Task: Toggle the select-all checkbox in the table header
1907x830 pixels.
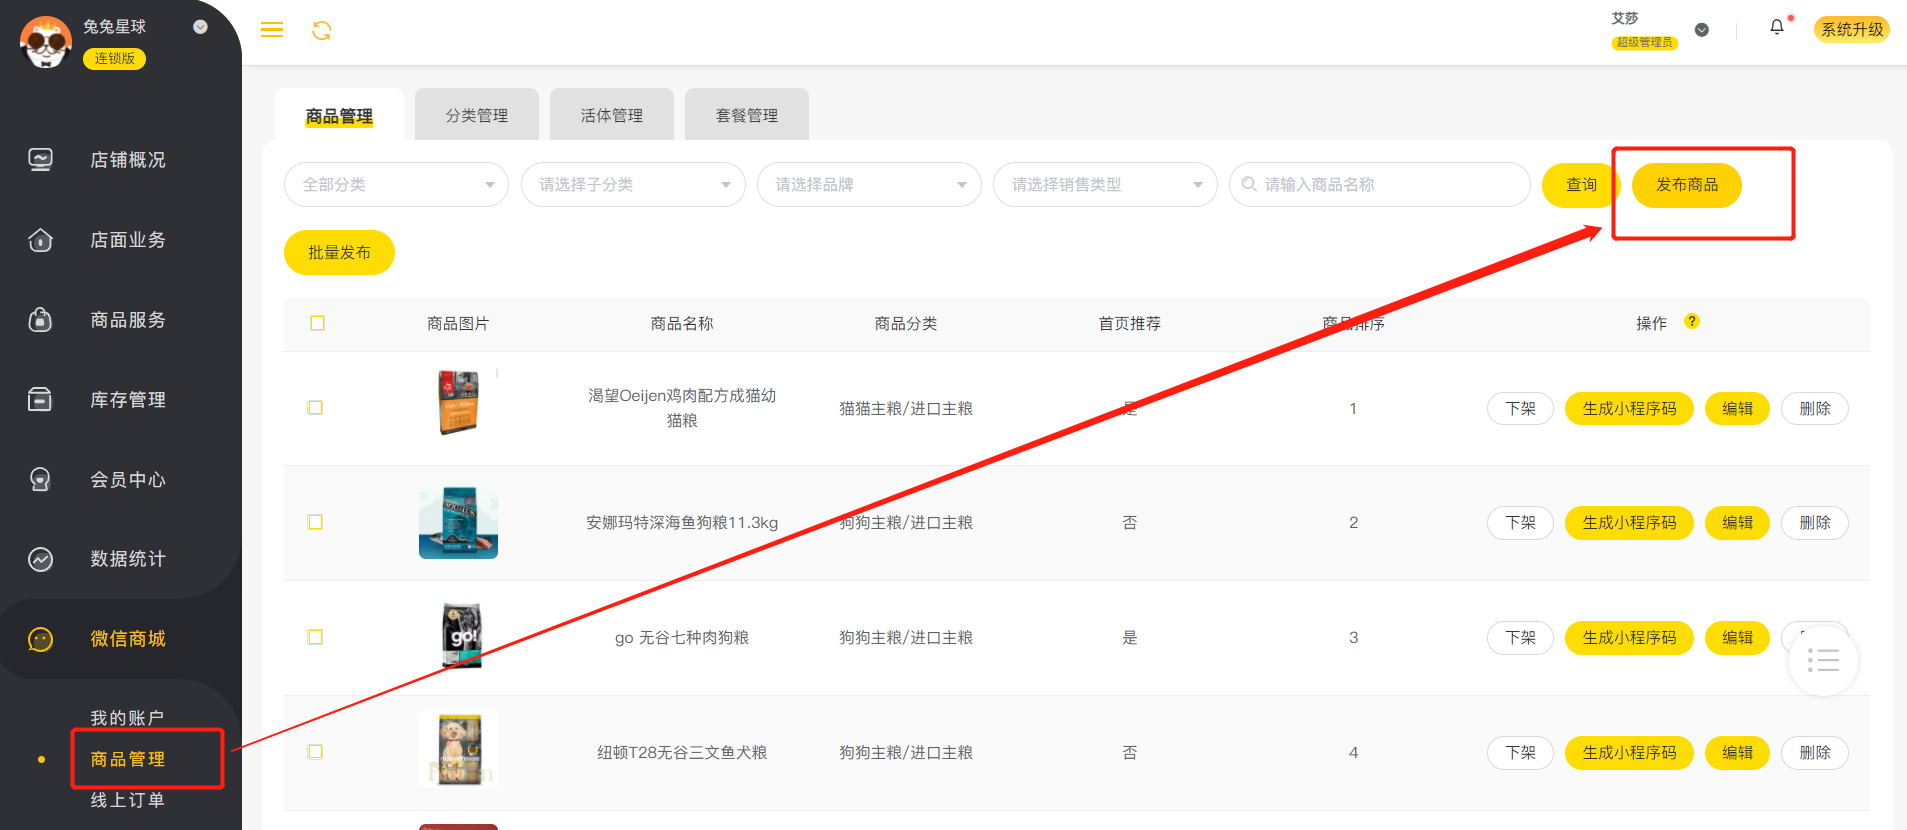Action: point(318,323)
